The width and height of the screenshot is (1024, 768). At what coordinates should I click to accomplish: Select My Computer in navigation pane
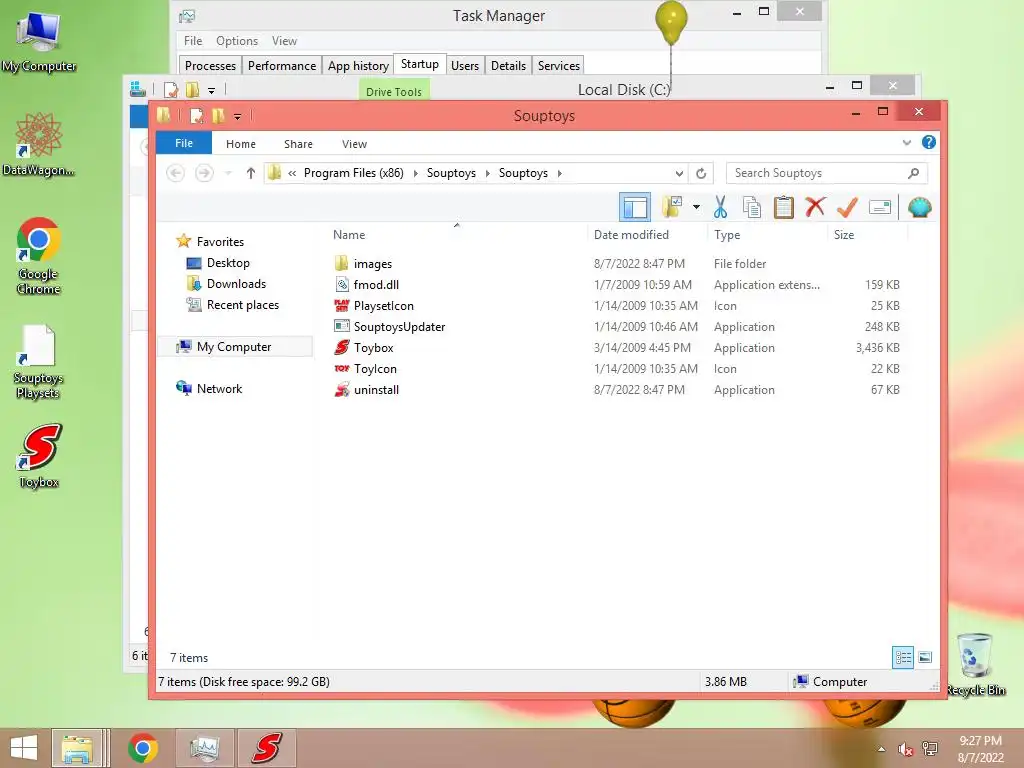pyautogui.click(x=234, y=347)
